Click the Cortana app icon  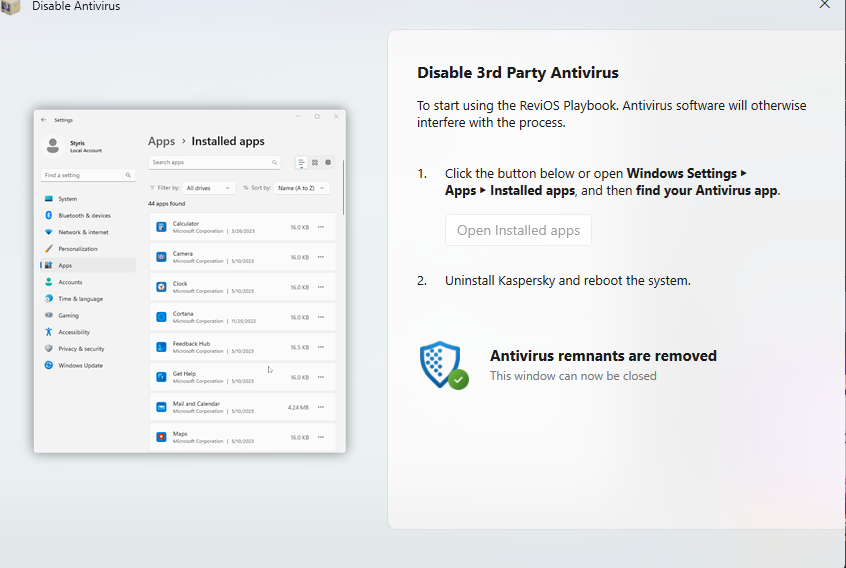point(161,317)
